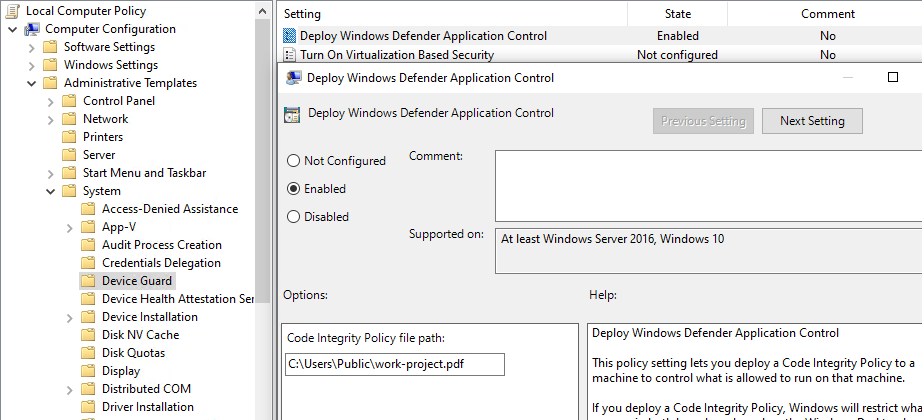
Task: Select the Server tree item label
Action: pos(99,155)
